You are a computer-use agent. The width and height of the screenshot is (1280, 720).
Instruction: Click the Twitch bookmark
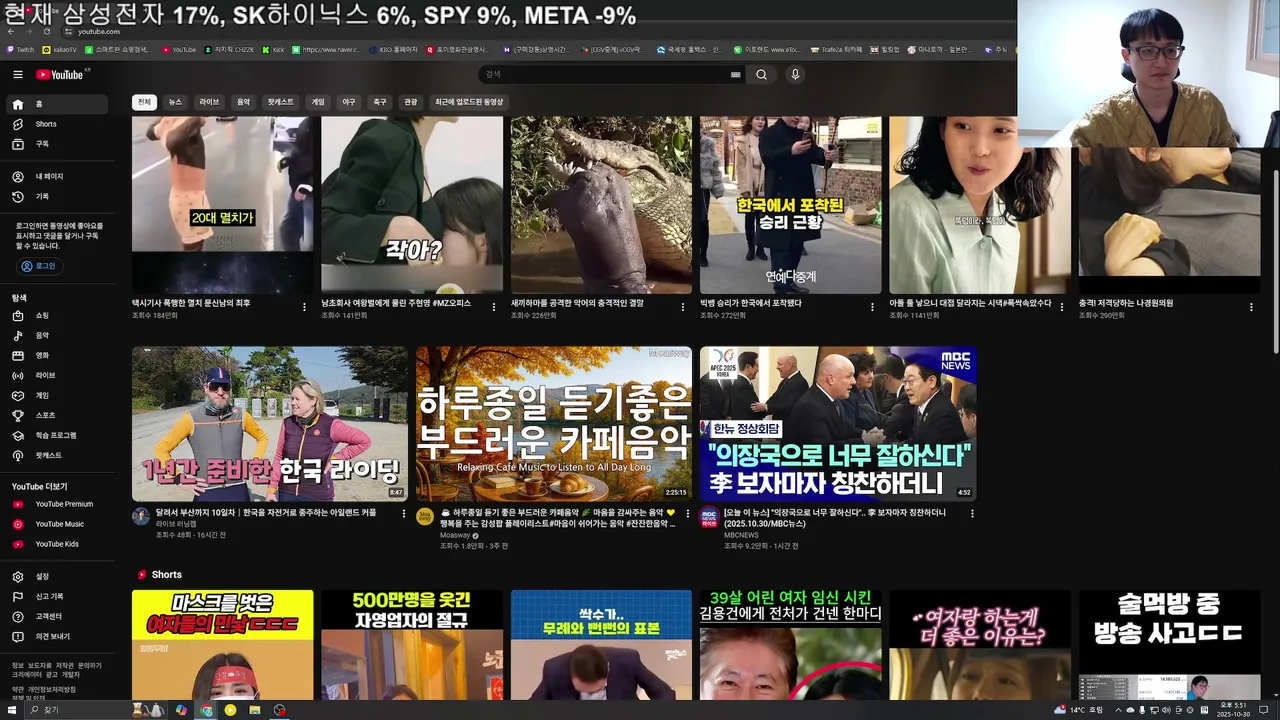(x=20, y=49)
